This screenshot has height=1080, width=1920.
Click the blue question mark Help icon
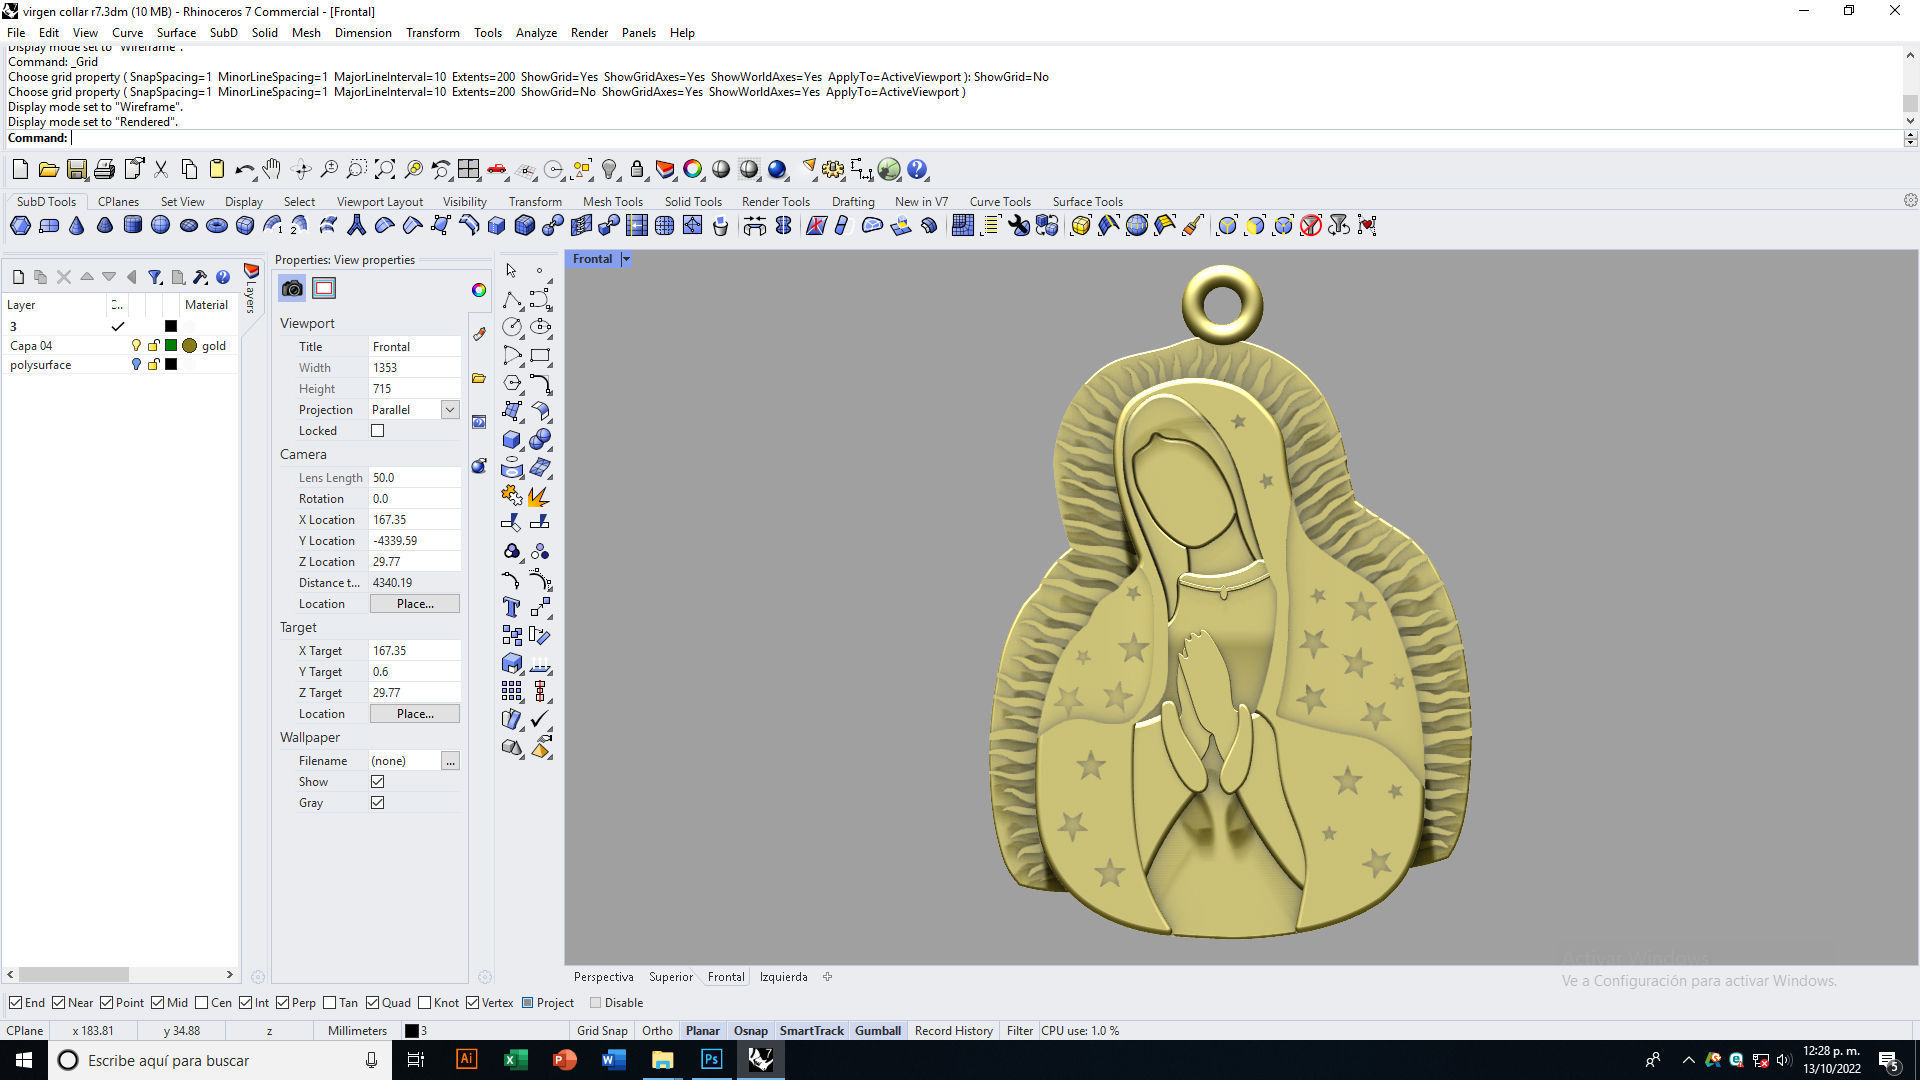click(x=917, y=169)
